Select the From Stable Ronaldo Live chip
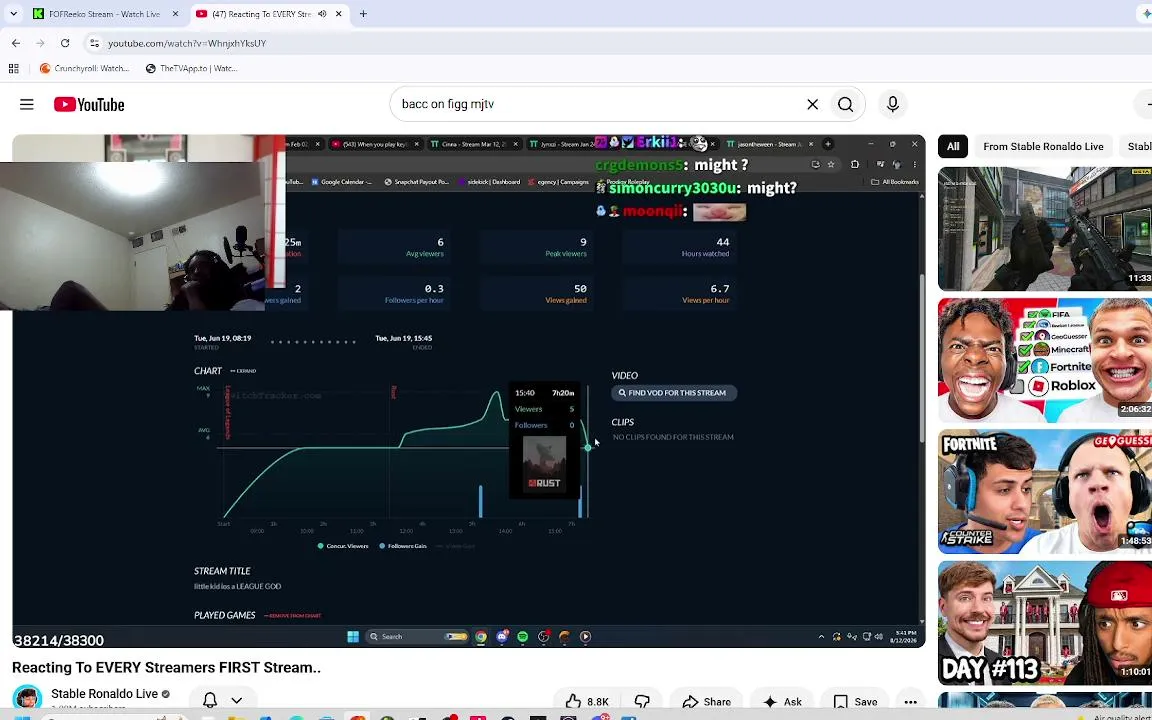The image size is (1152, 720). pos(1043,147)
